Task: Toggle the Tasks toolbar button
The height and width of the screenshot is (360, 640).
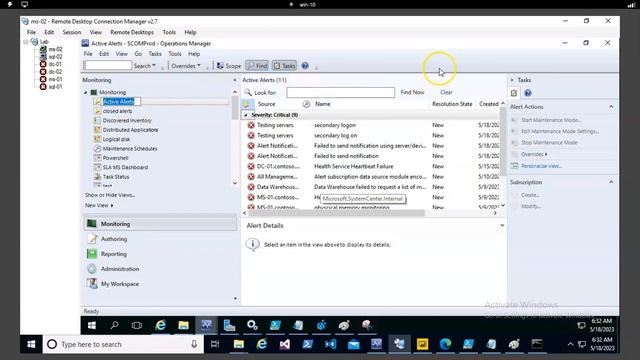Action: [284, 66]
